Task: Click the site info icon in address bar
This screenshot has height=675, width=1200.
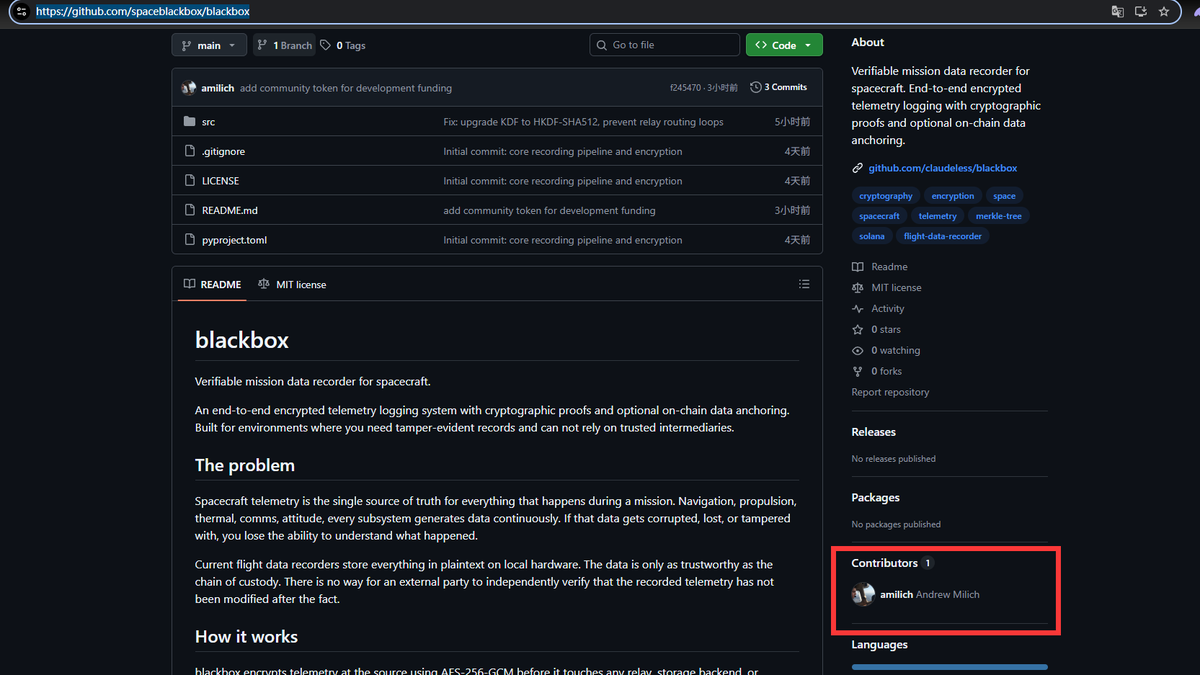Action: [21, 11]
